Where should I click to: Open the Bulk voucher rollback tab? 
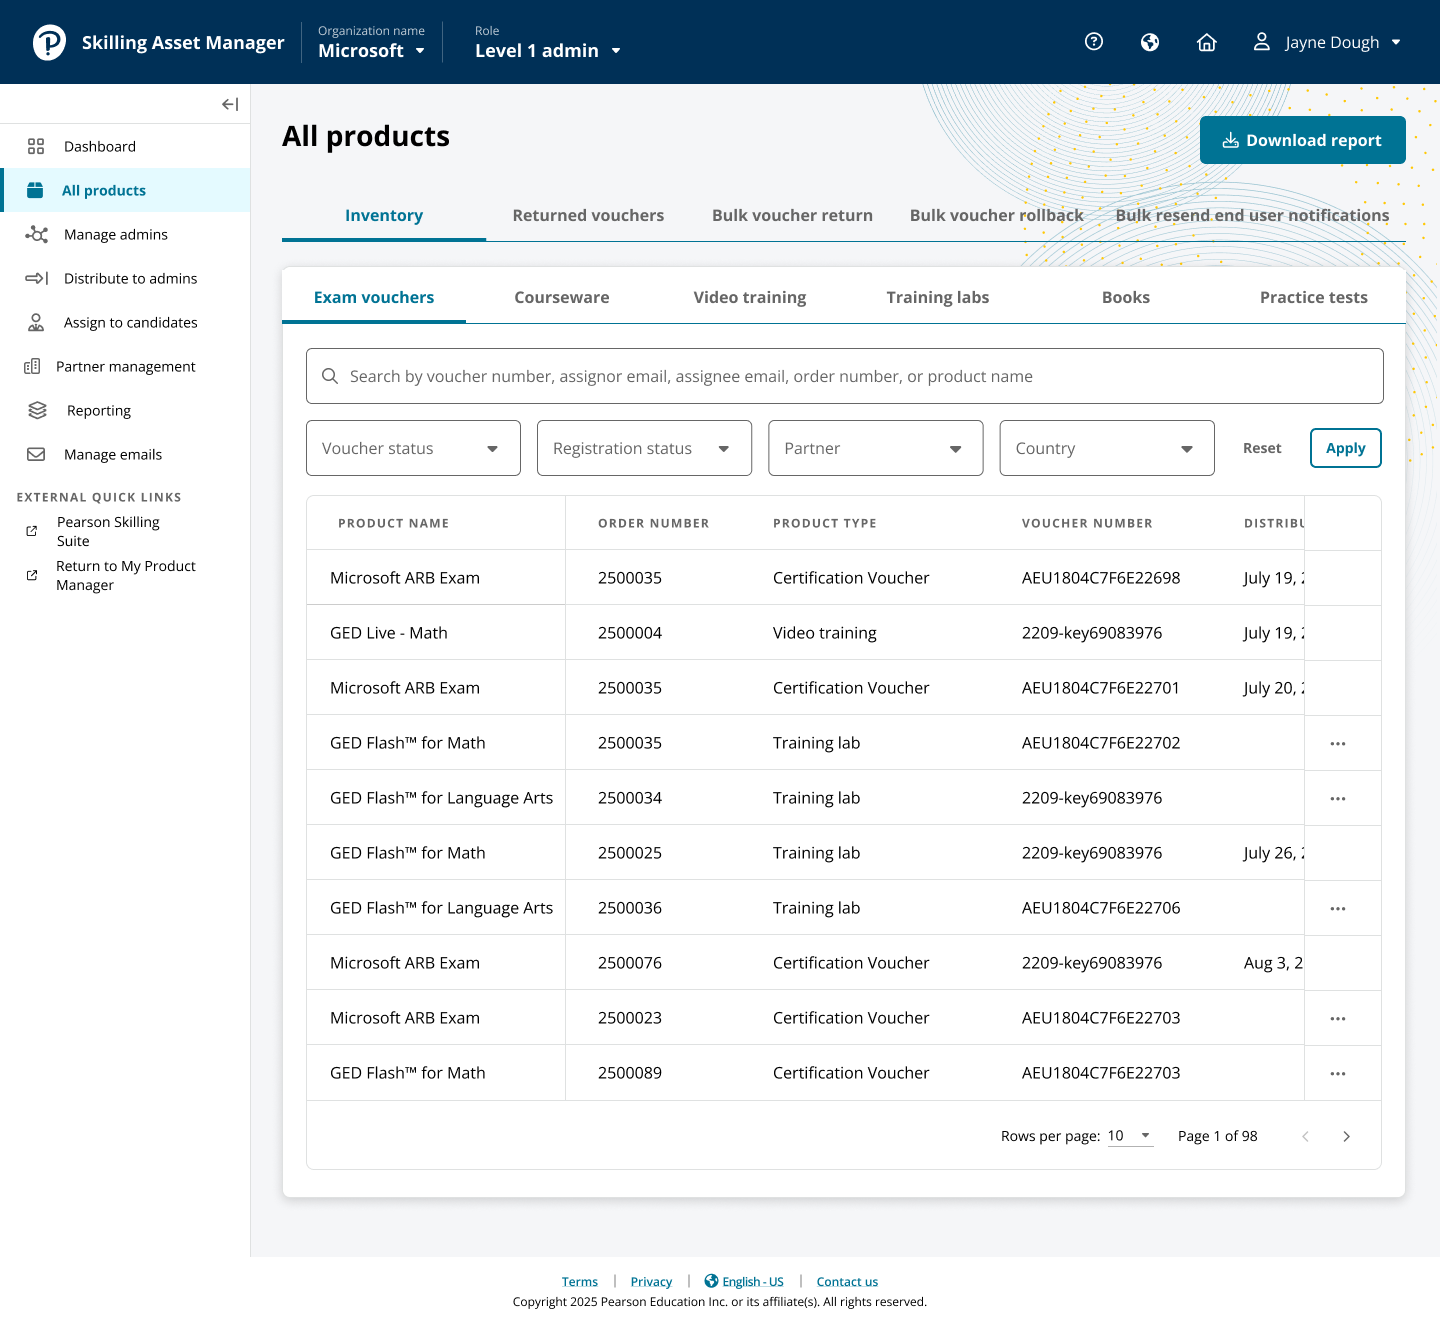996,215
